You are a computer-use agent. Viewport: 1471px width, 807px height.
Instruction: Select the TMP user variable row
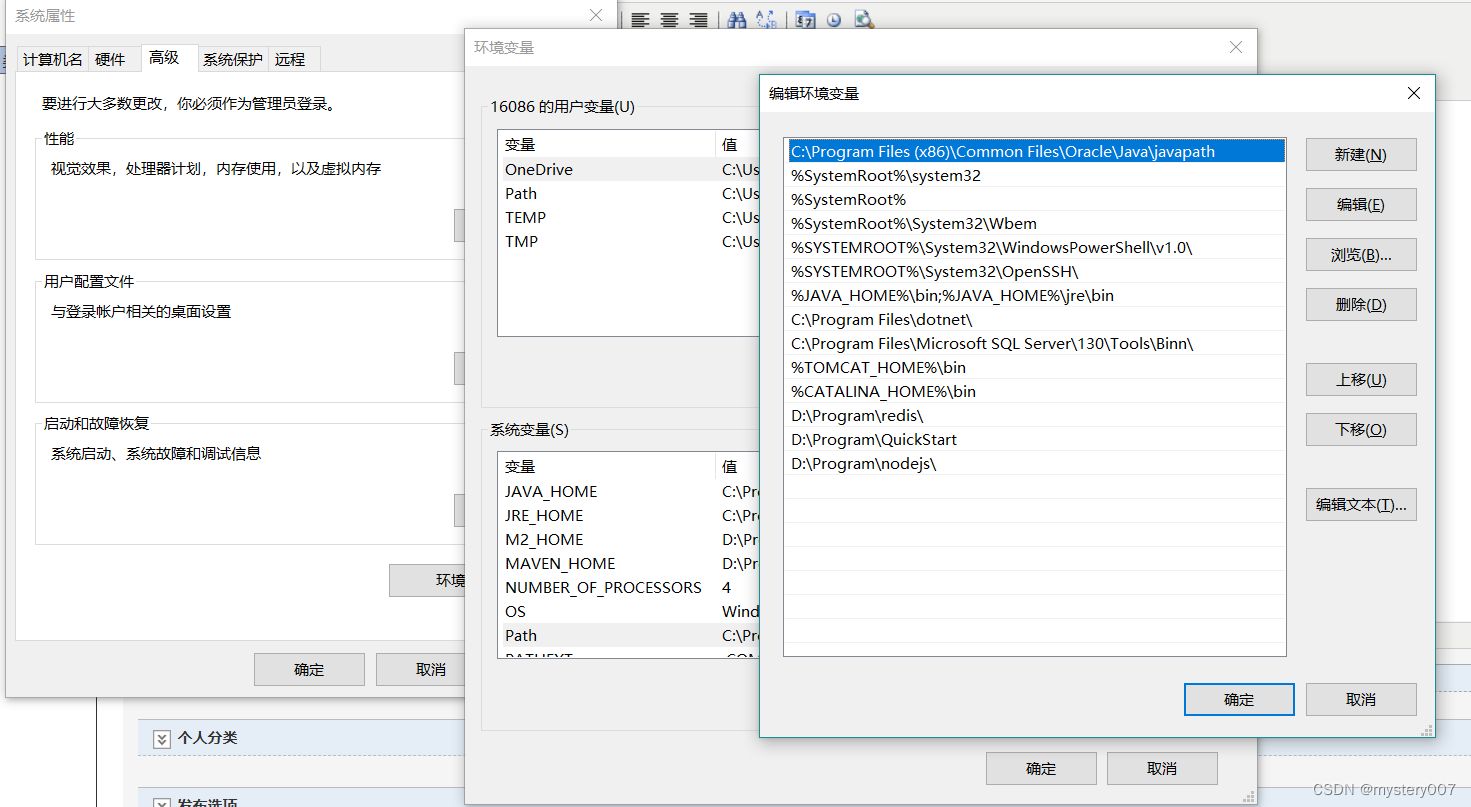tap(629, 241)
